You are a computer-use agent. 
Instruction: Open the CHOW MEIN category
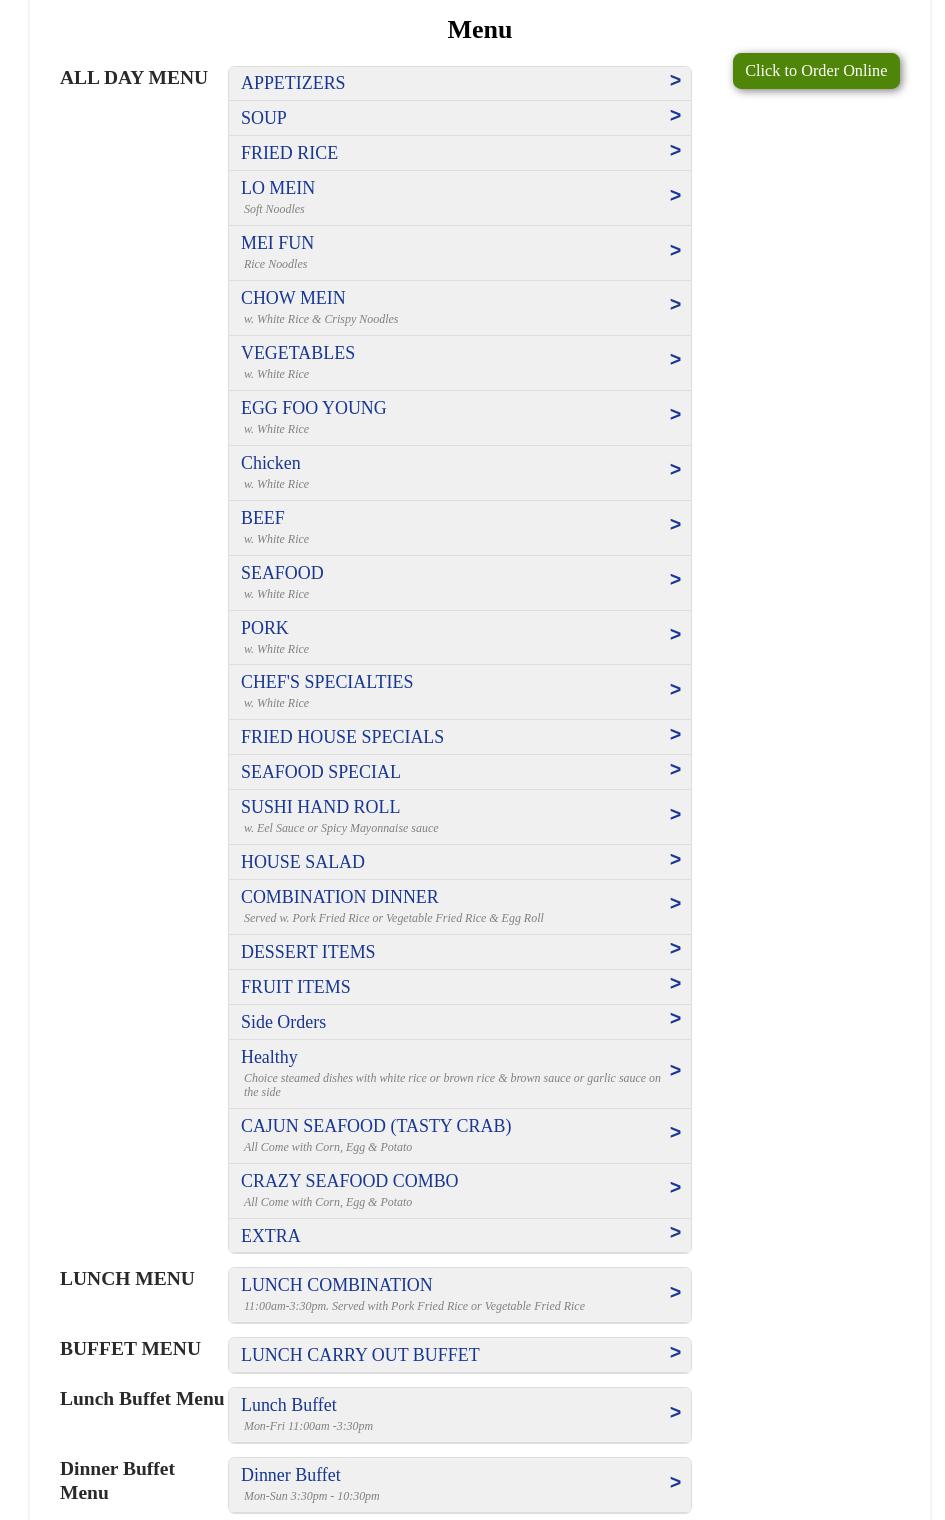[293, 298]
